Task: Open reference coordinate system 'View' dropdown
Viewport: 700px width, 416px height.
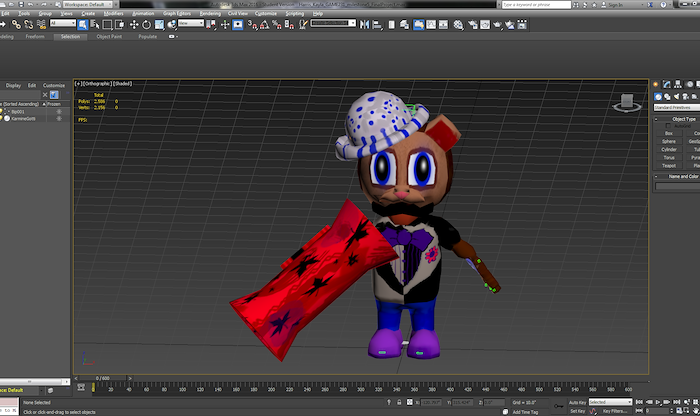Action: (191, 23)
